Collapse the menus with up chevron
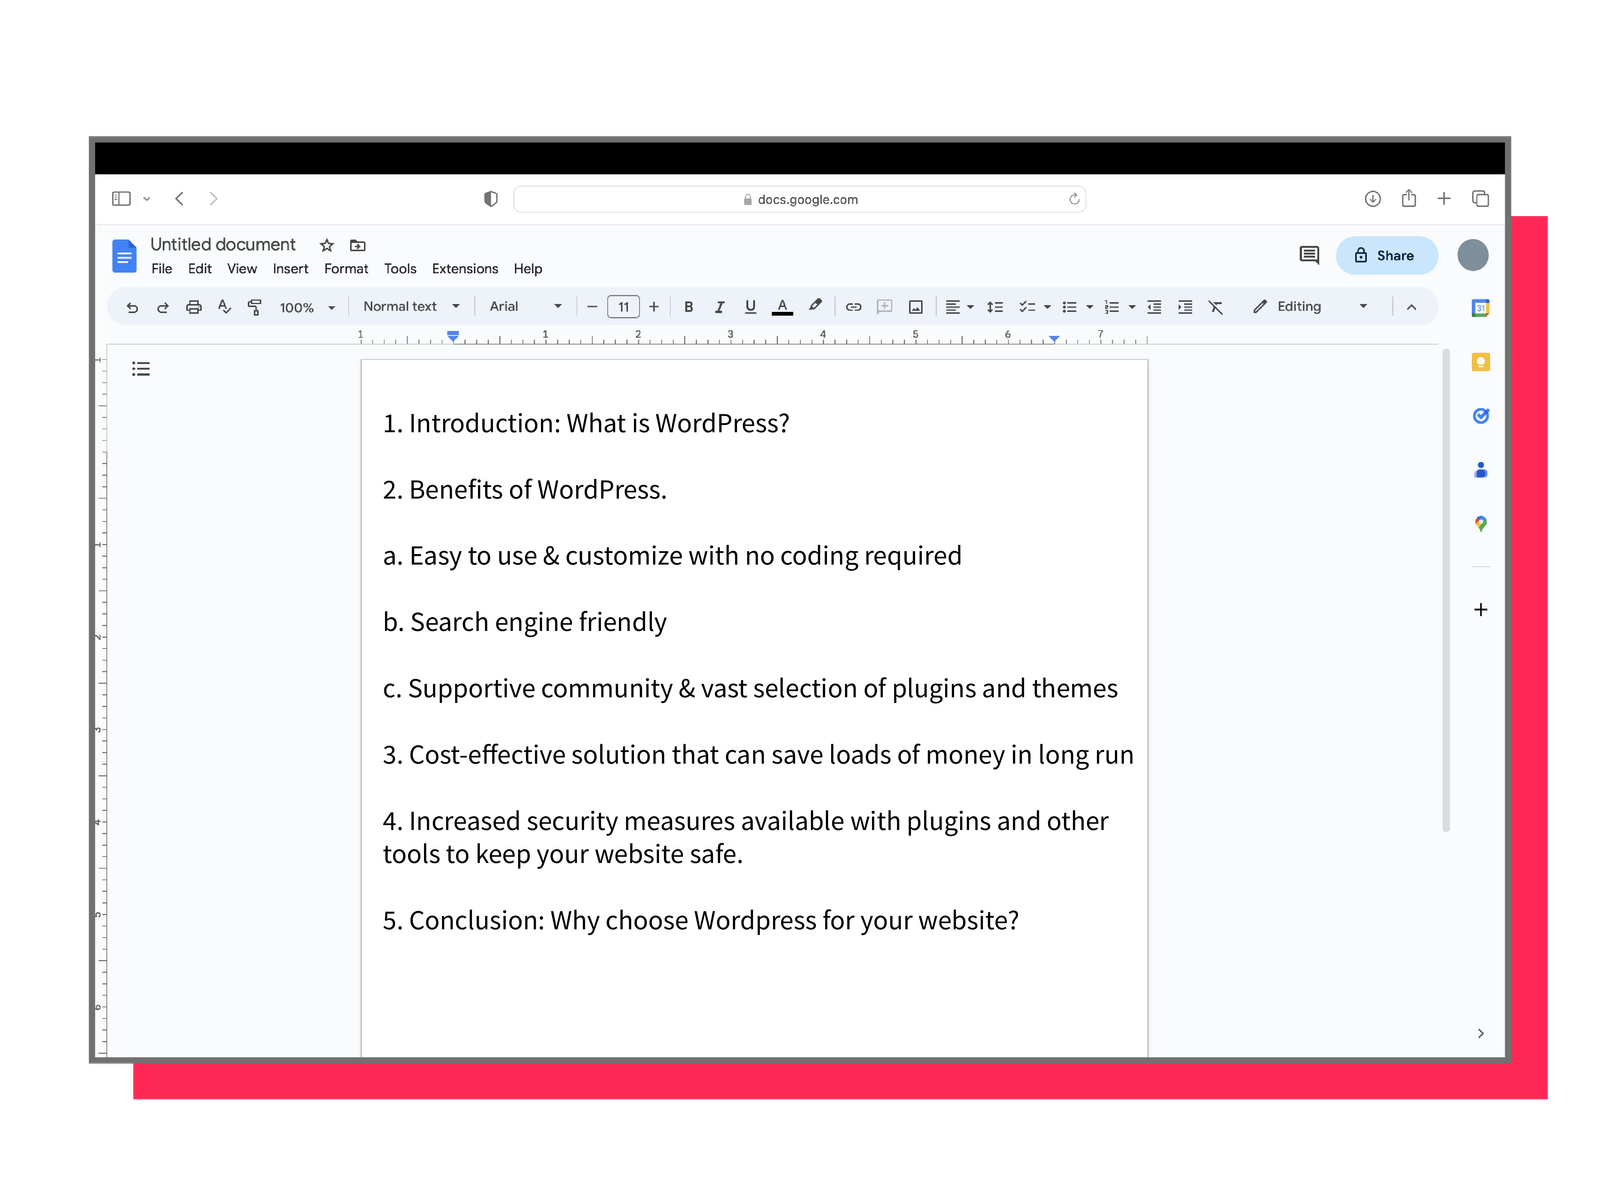Screen dimensions: 1600x1200 (1411, 307)
